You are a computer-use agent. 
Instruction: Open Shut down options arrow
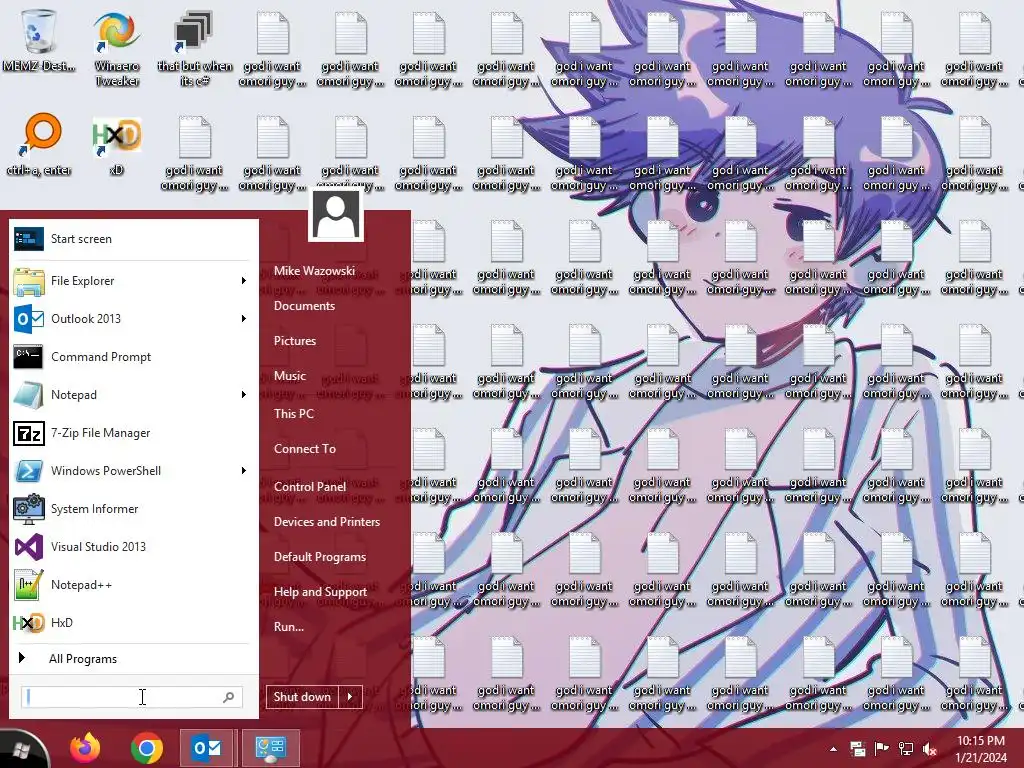[351, 697]
